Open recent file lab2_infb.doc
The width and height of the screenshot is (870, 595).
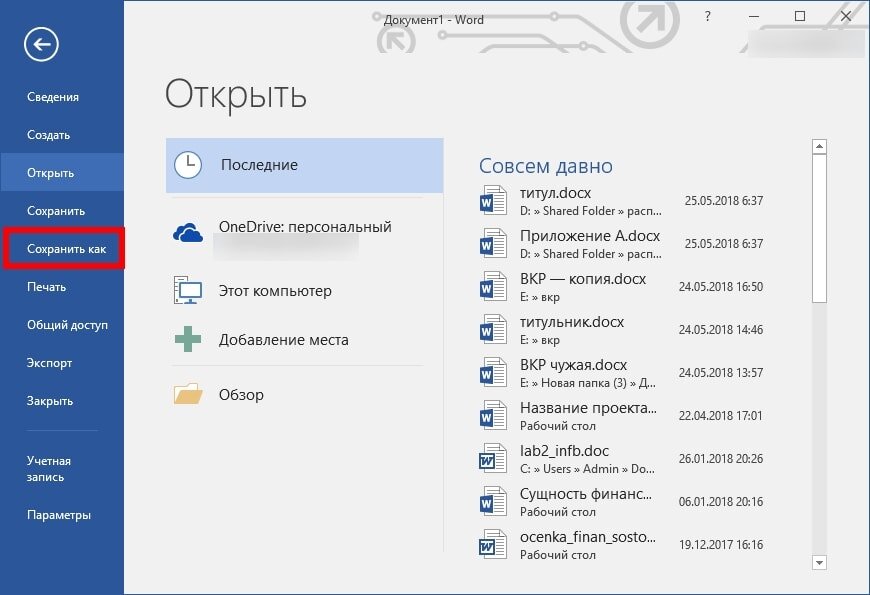pos(623,458)
